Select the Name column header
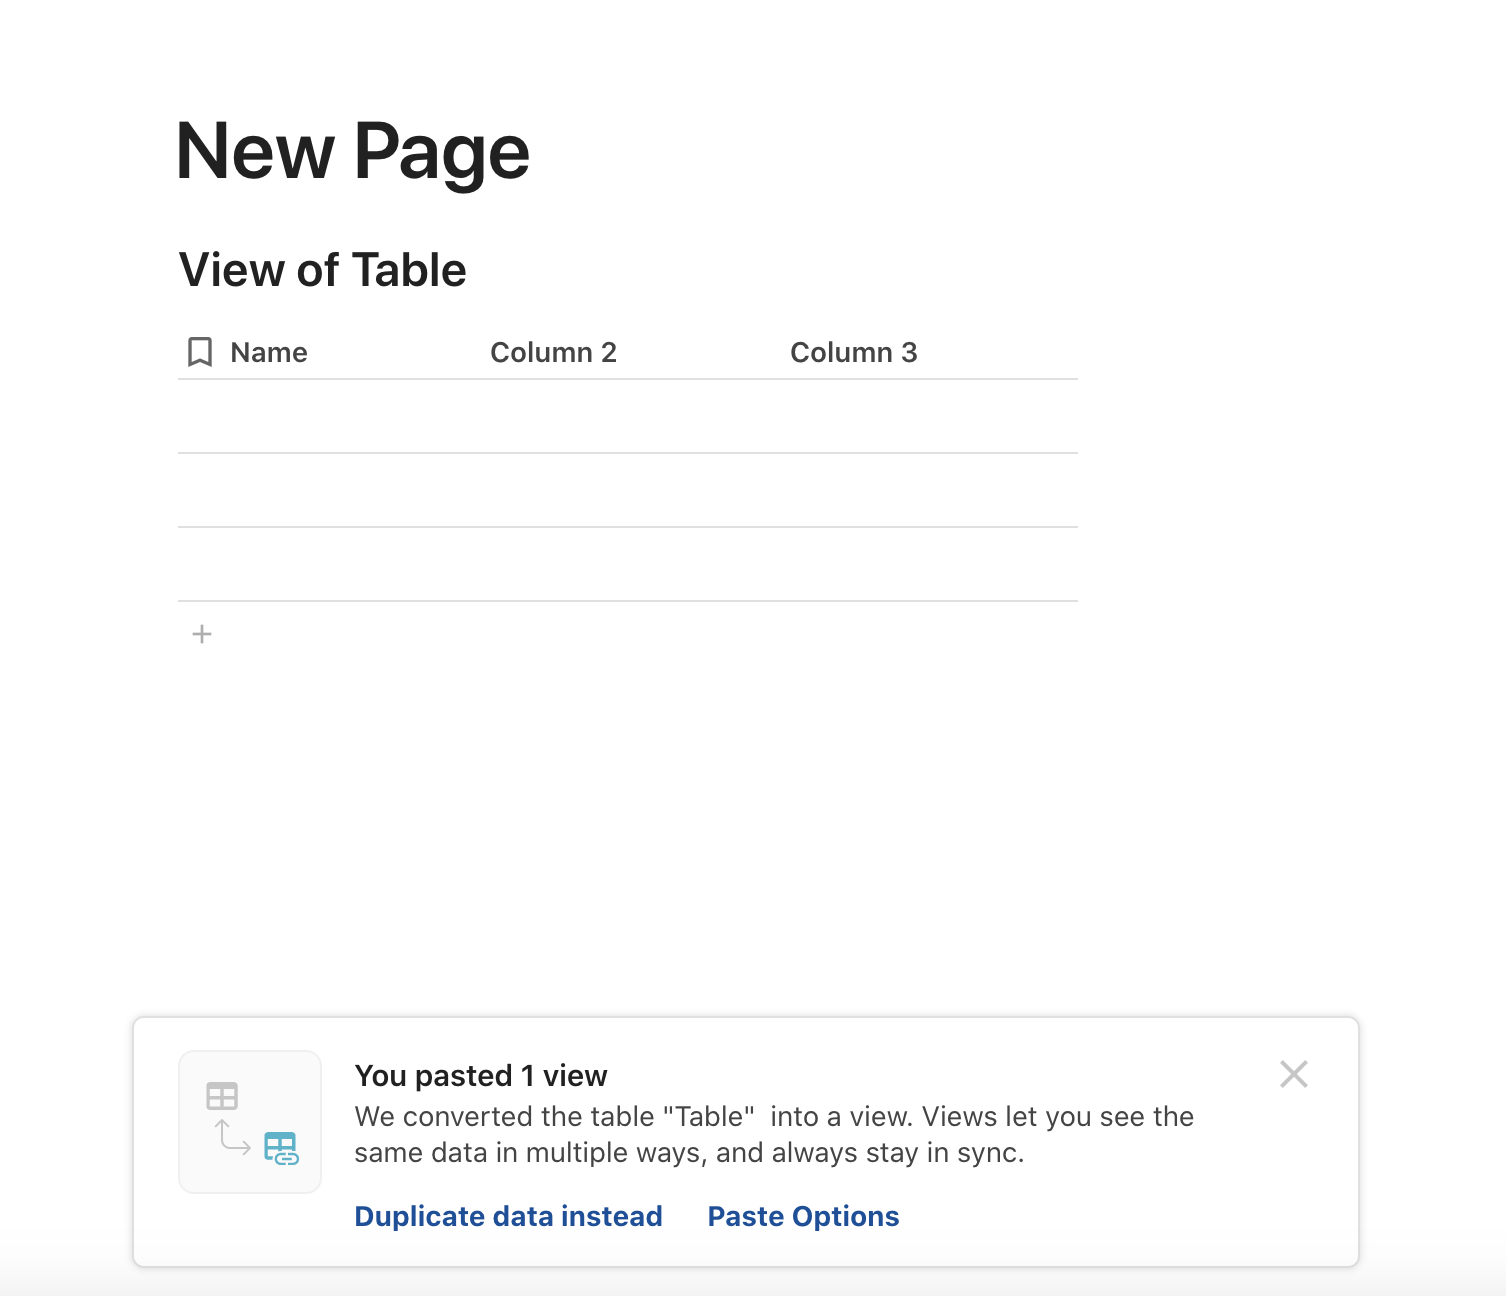 tap(269, 352)
